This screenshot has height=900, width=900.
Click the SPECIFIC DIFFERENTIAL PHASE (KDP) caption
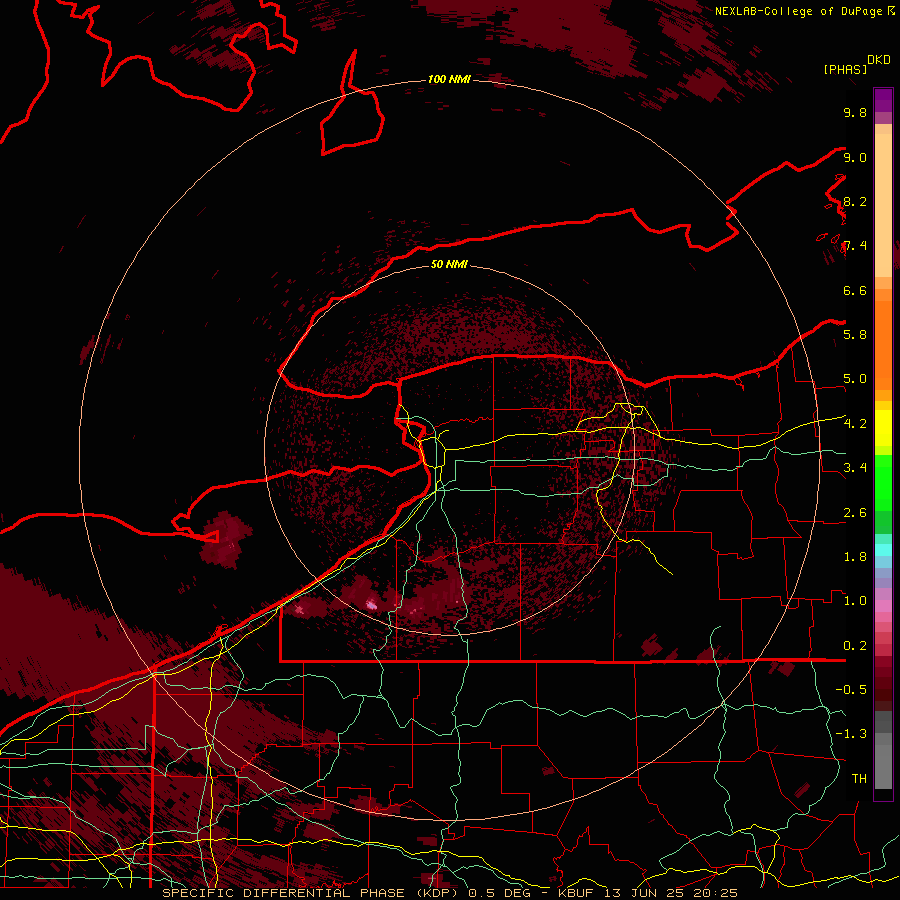[x=313, y=893]
